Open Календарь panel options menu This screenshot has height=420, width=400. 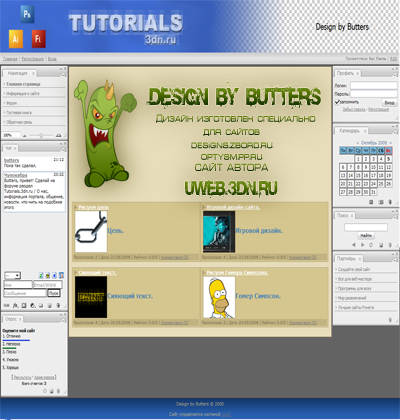[x=395, y=132]
